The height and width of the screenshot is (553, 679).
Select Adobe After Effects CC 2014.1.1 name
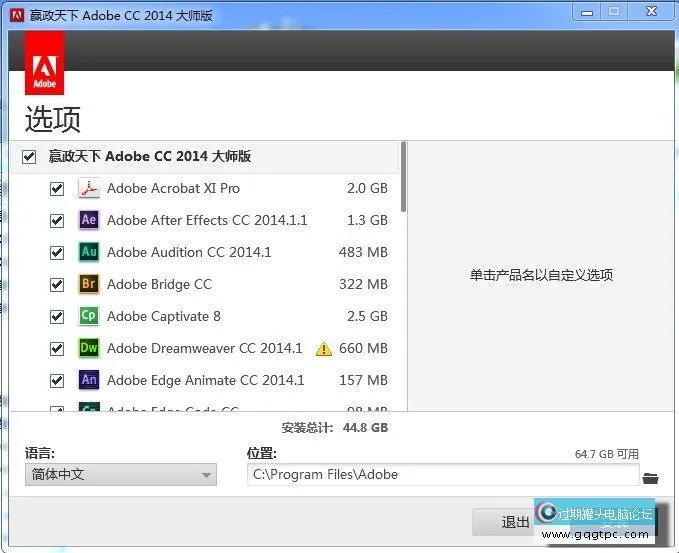tap(207, 220)
